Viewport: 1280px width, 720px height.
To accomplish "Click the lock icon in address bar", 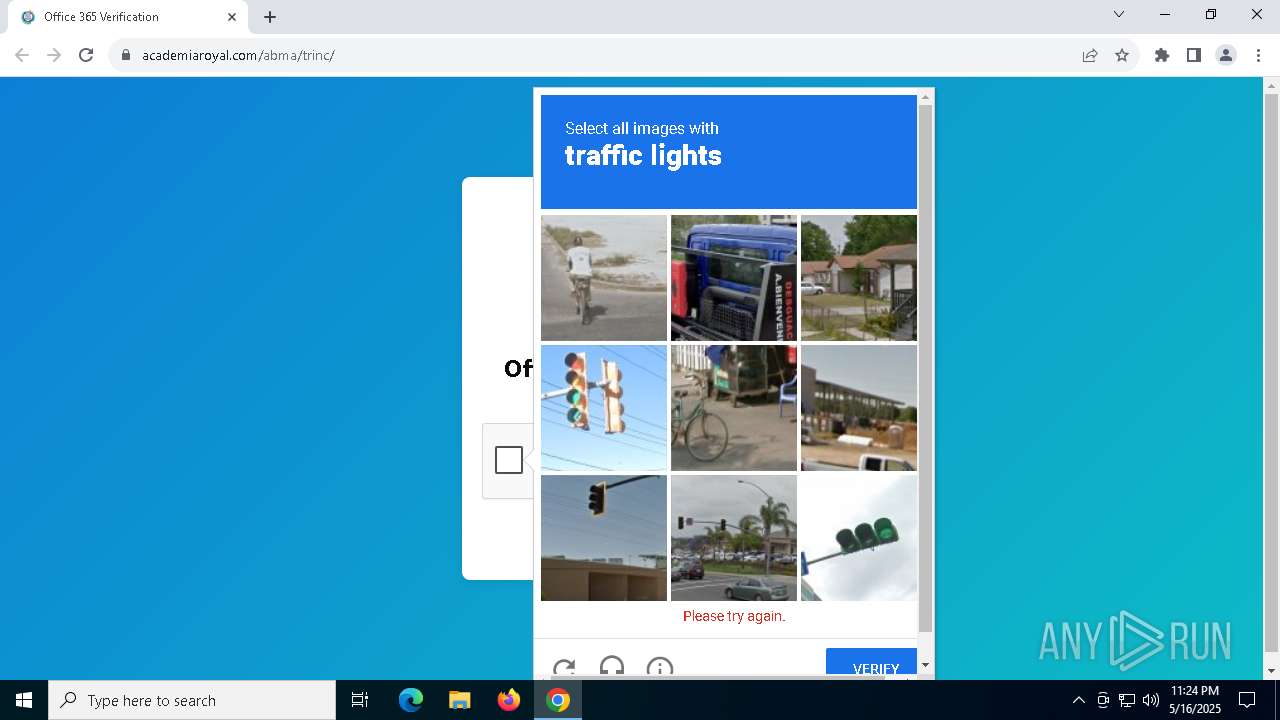I will [126, 55].
